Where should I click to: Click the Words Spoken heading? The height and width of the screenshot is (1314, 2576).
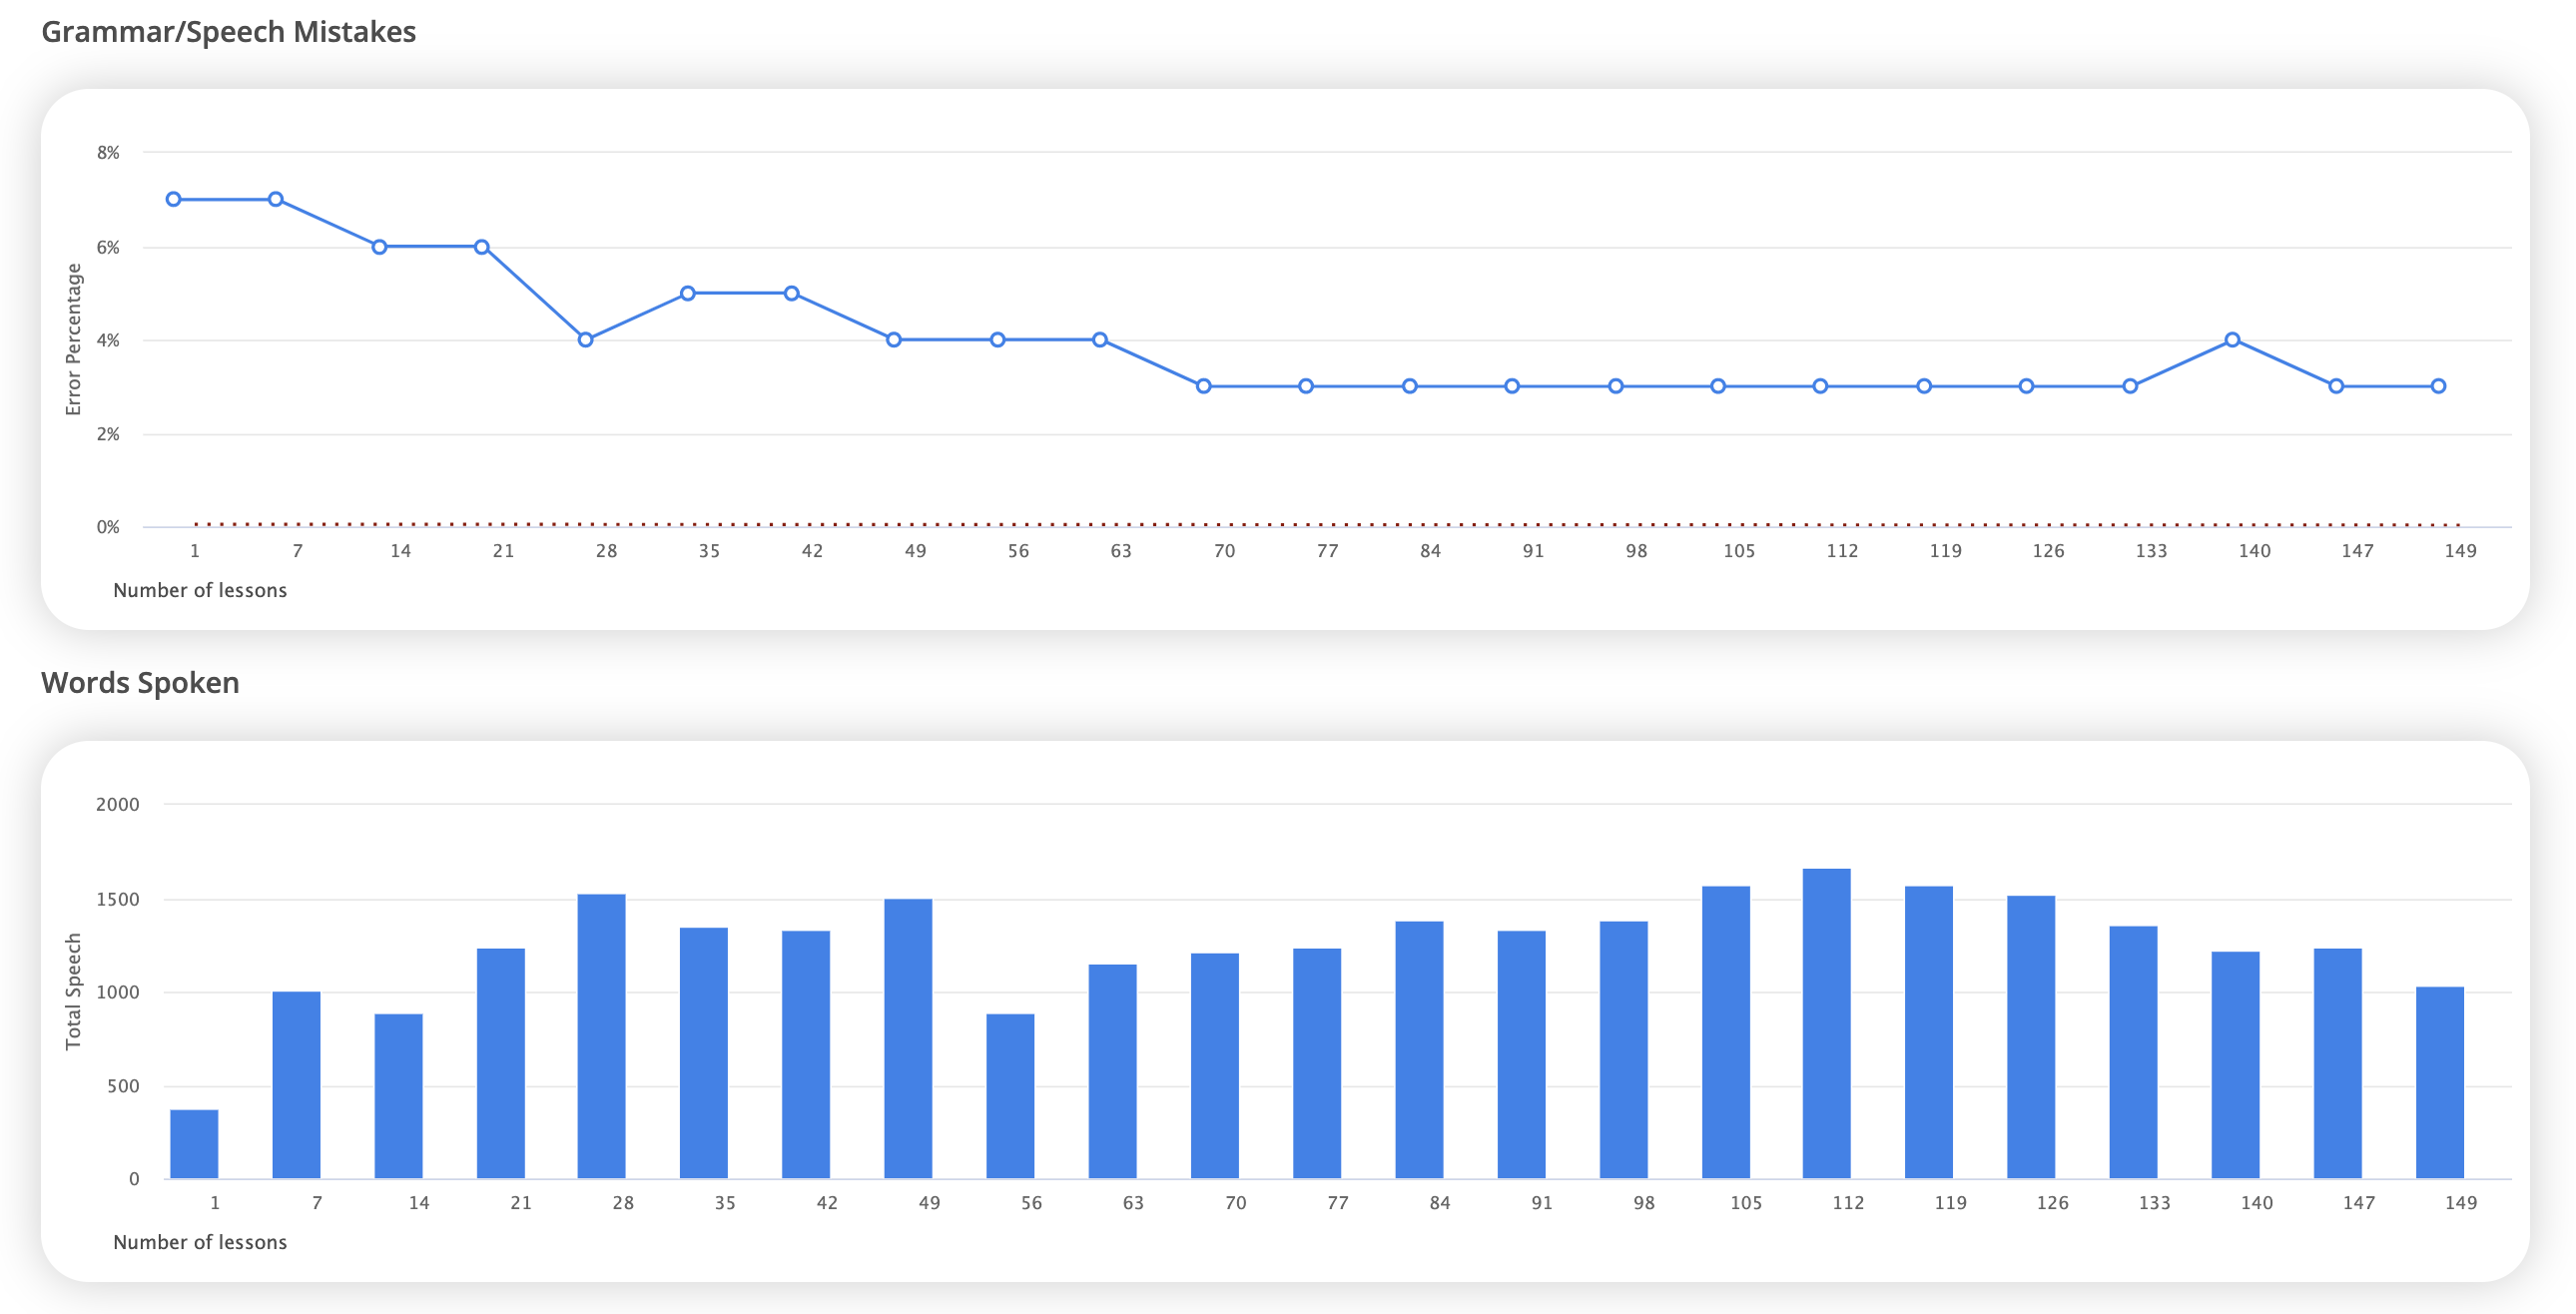[140, 683]
